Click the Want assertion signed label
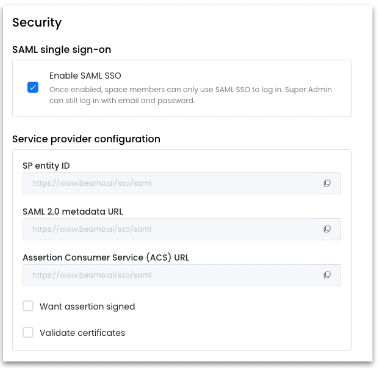 87,306
